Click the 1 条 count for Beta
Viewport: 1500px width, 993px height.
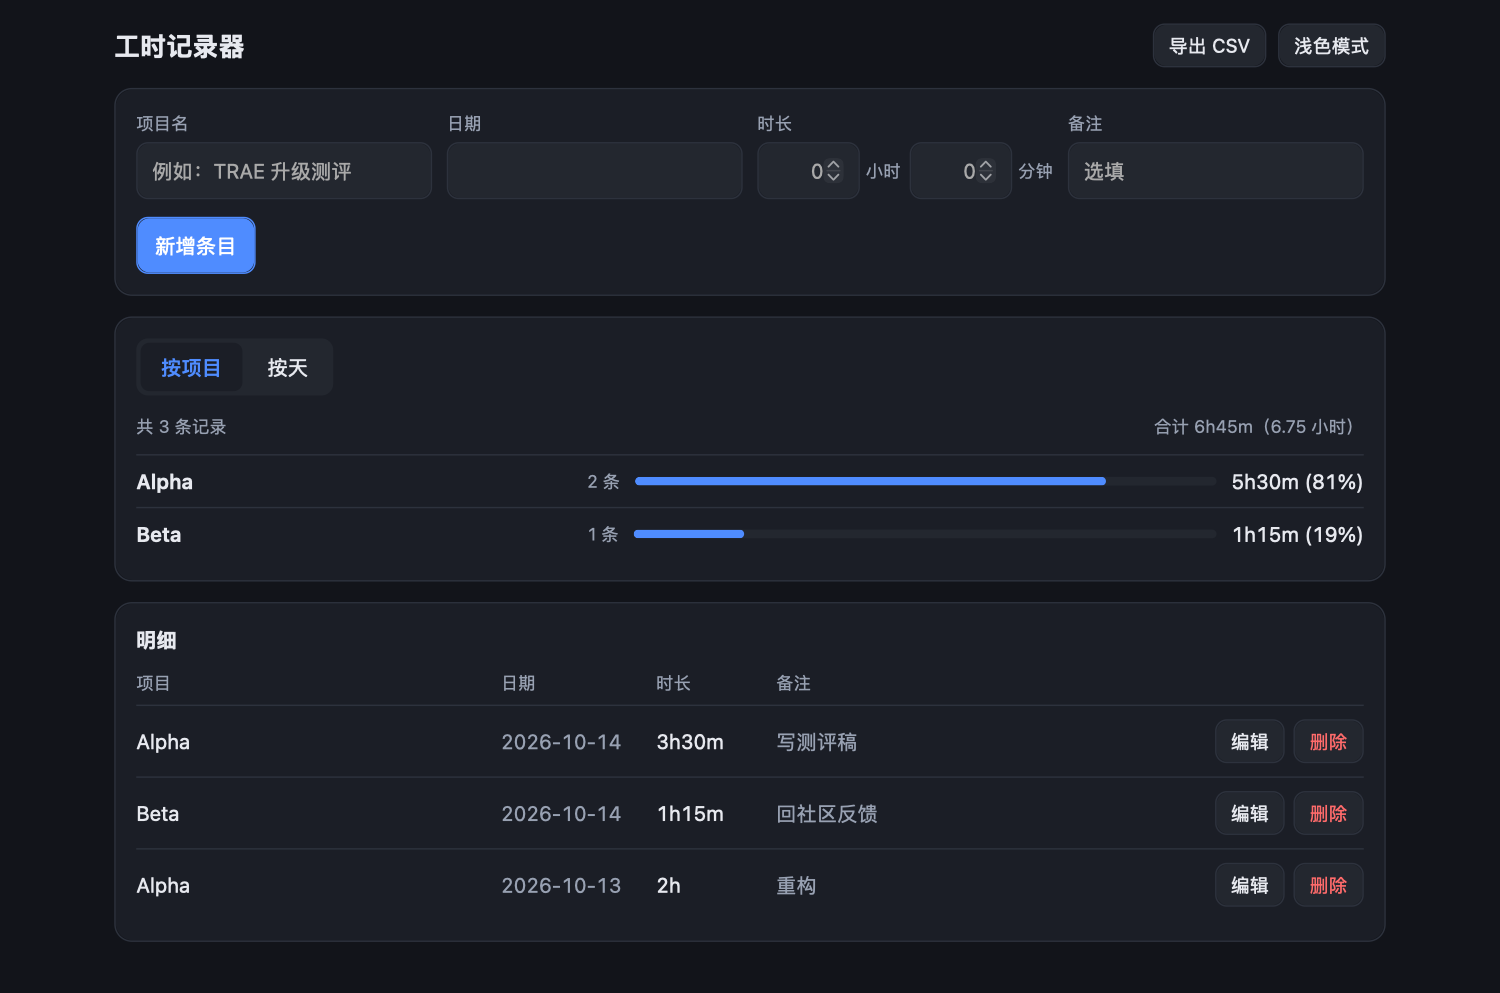(x=603, y=535)
